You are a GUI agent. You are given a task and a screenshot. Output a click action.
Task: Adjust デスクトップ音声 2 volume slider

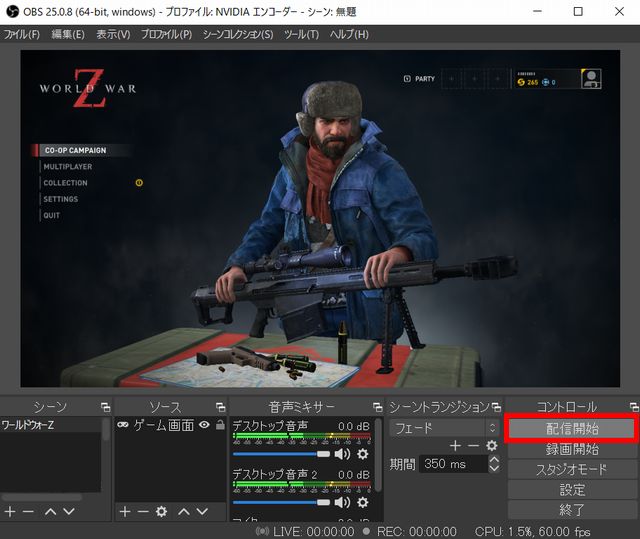281,502
